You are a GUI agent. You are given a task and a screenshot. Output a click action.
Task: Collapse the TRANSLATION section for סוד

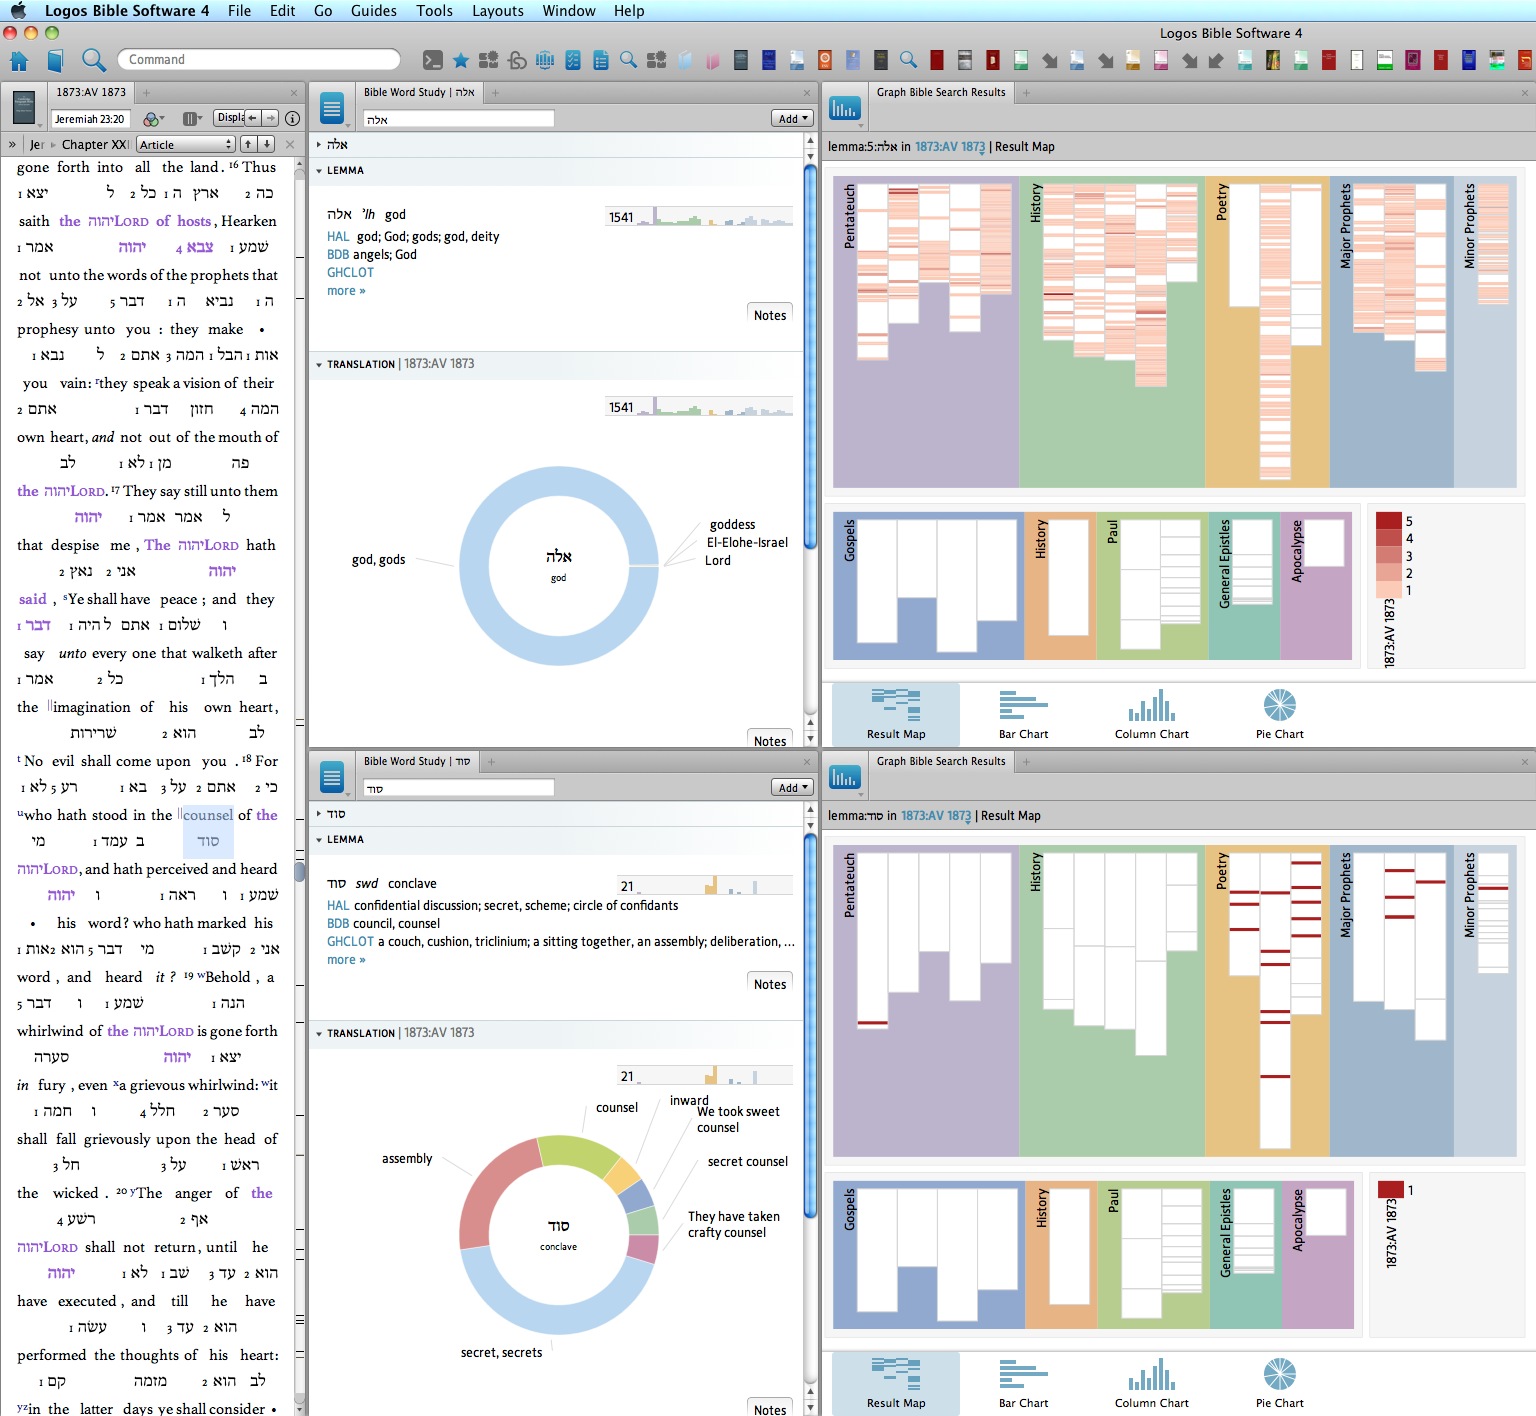(319, 1034)
